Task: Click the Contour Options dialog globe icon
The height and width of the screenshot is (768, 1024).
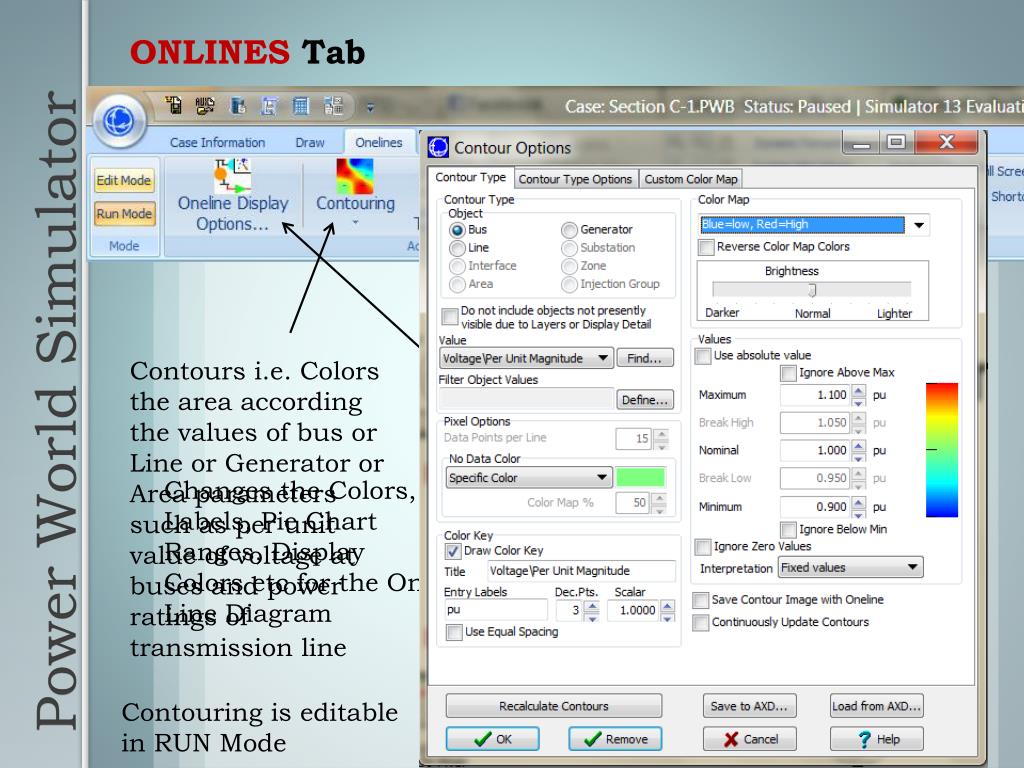Action: (438, 148)
